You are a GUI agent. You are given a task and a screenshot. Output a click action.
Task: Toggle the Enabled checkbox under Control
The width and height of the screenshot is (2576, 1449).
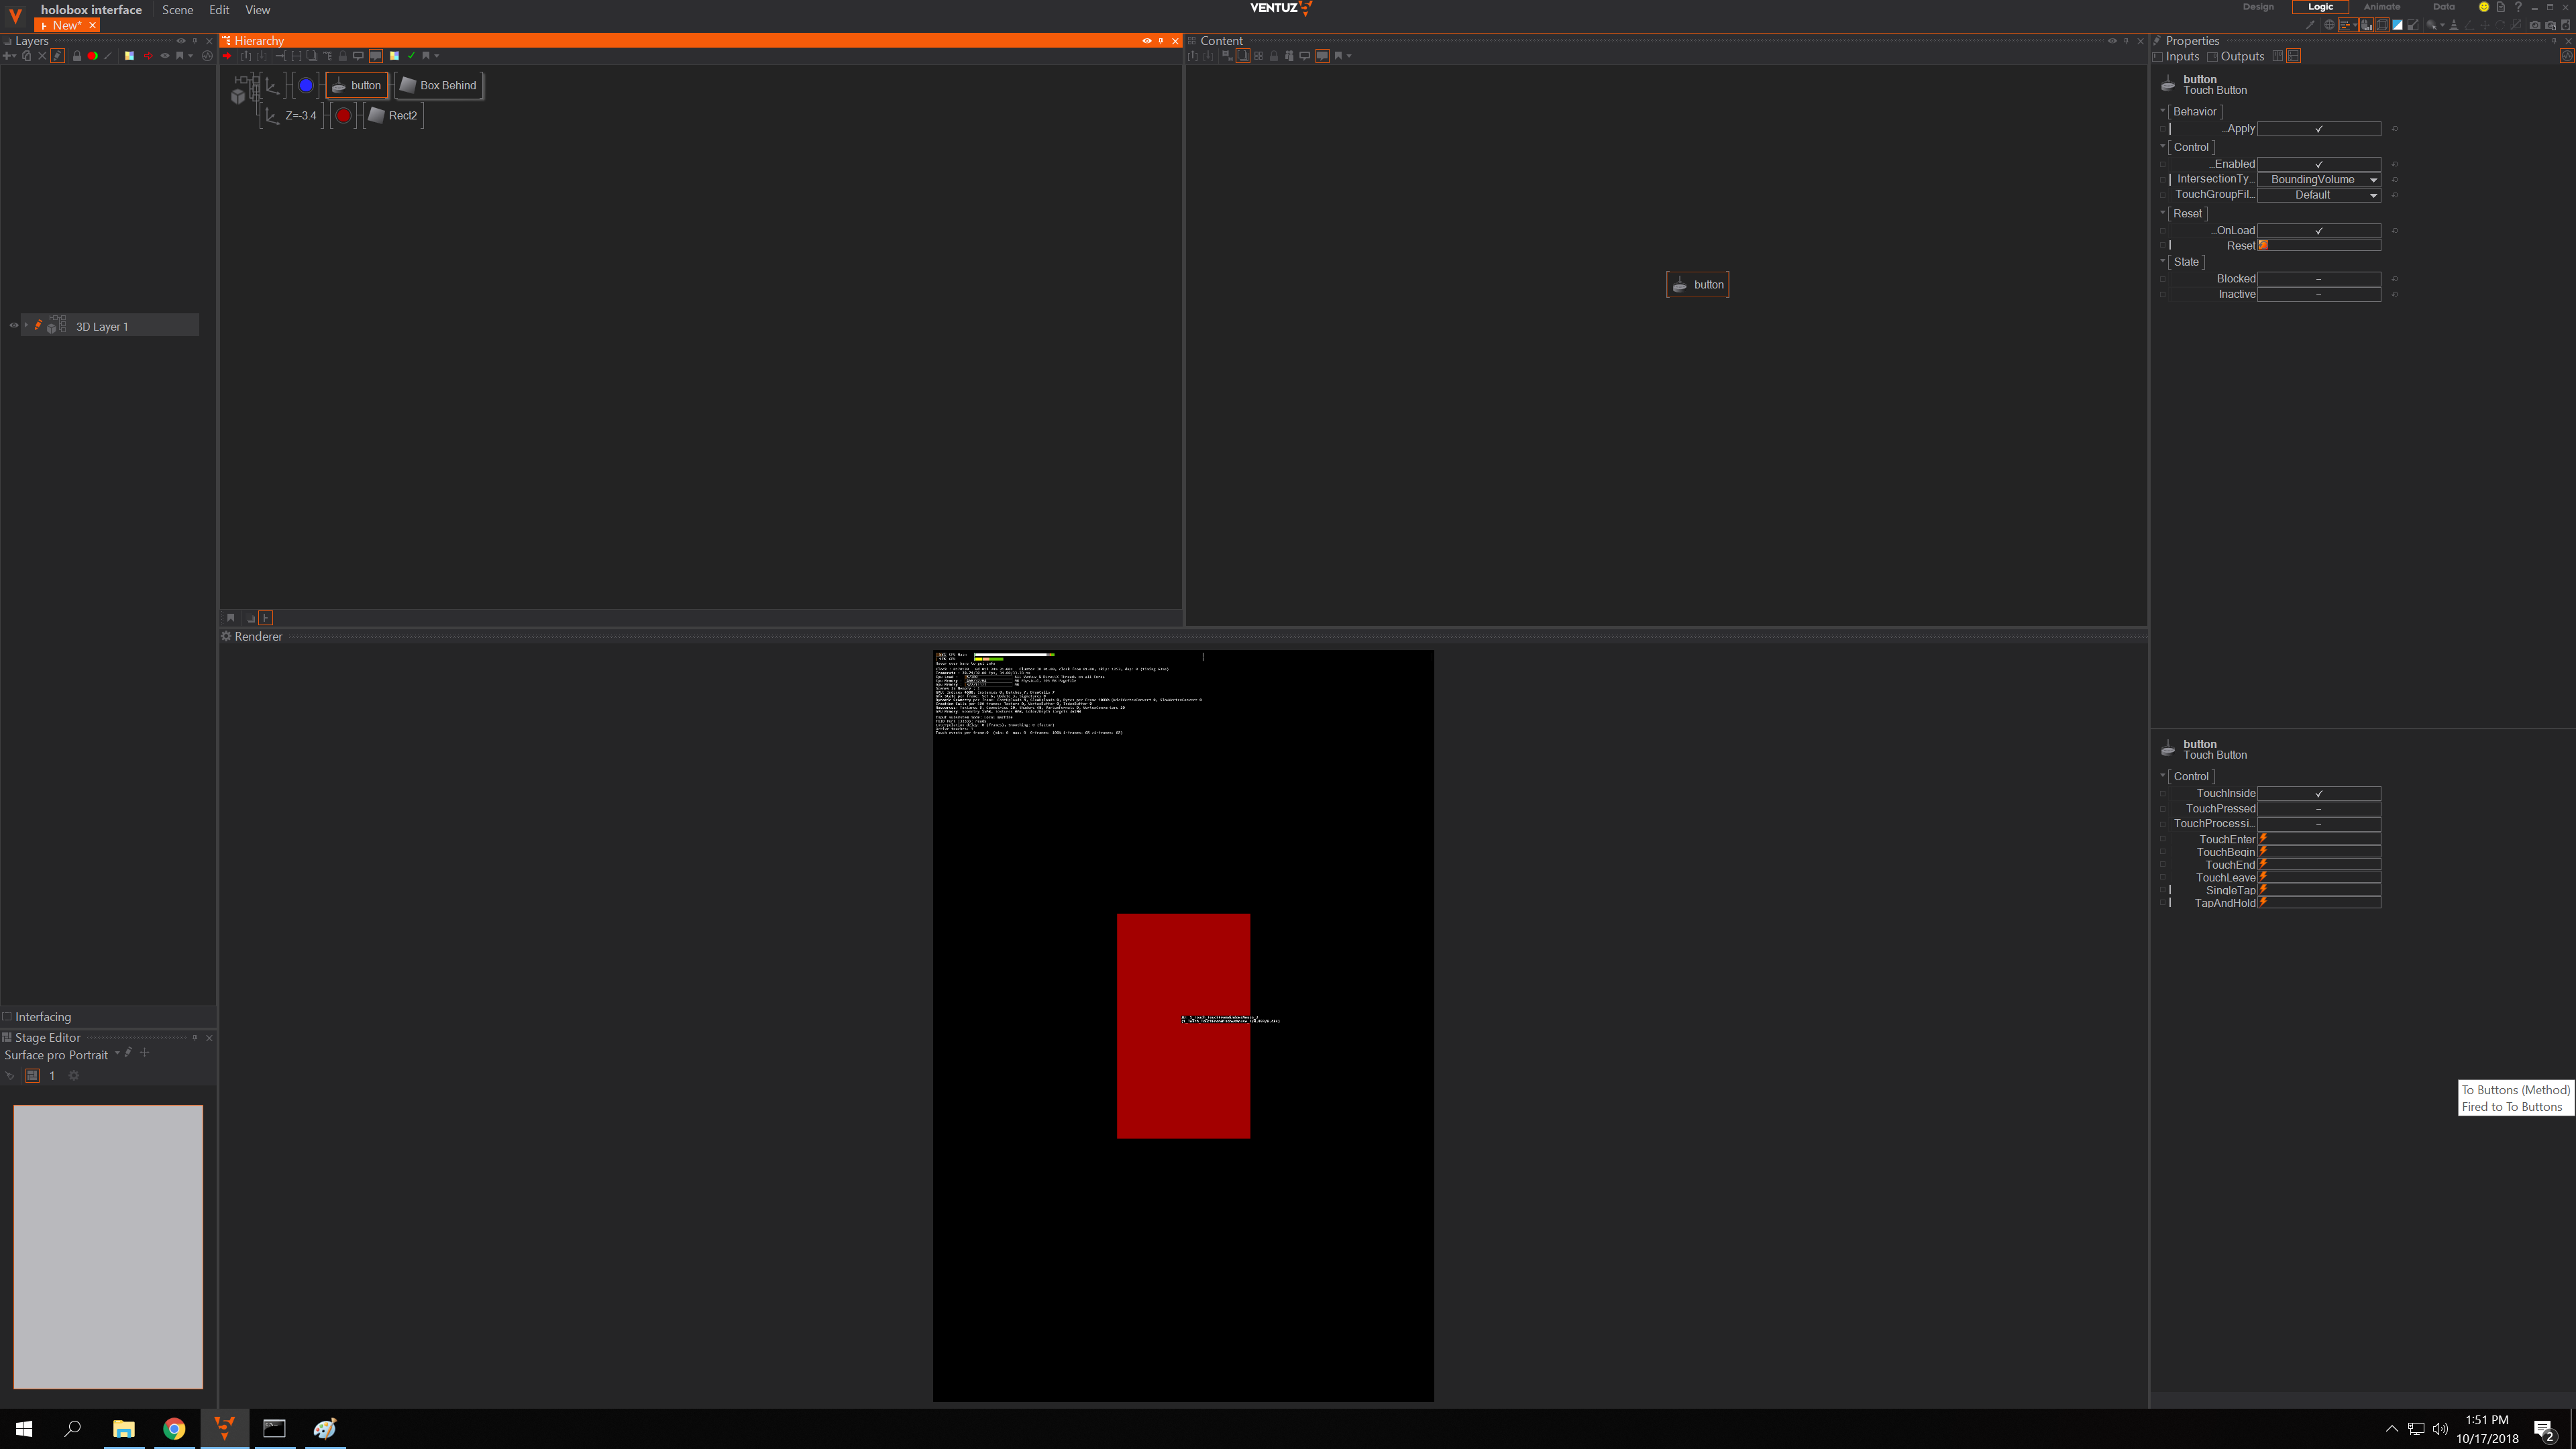coord(2318,164)
